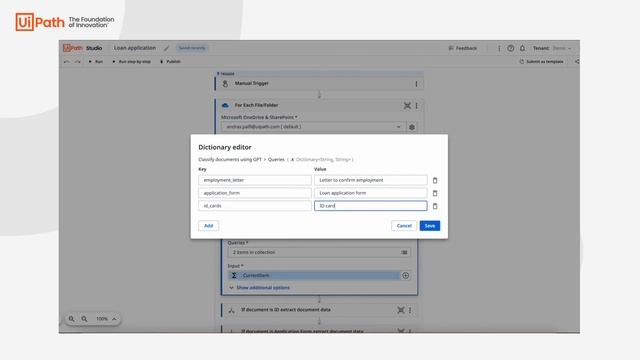Viewport: 640px width, 360px height.
Task: Expand Show additional options
Action: (260, 288)
